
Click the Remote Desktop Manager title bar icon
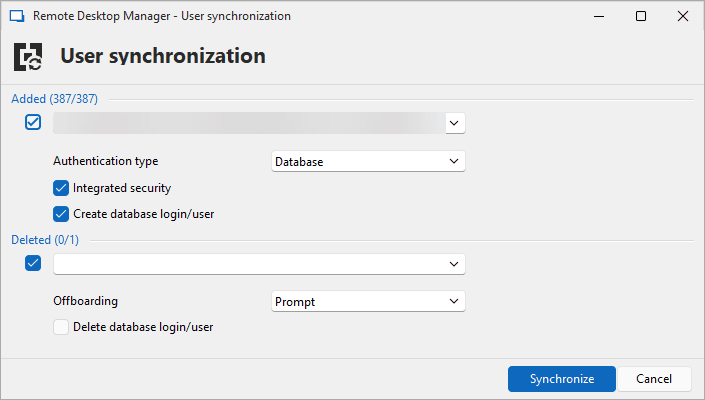[16, 16]
